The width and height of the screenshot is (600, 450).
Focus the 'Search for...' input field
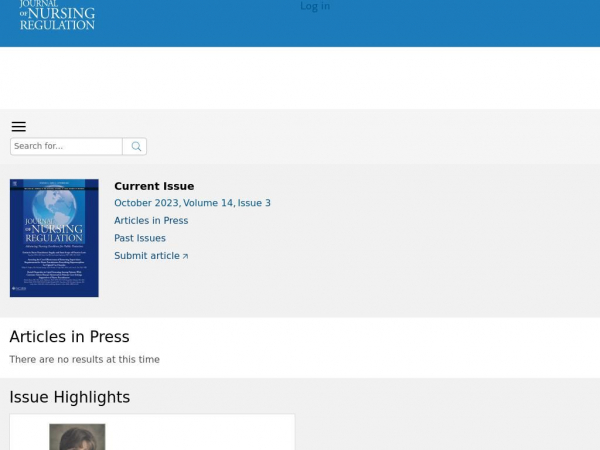(67, 147)
